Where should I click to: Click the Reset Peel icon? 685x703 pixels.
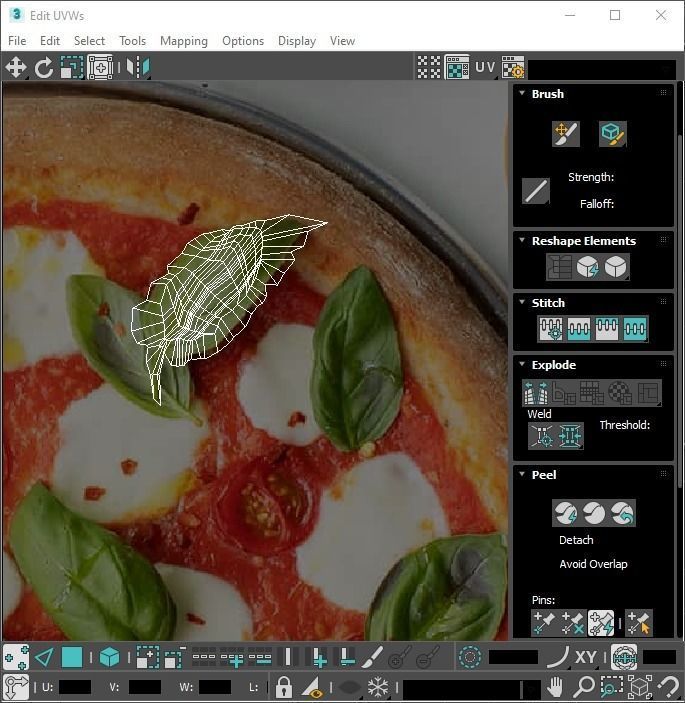pyautogui.click(x=622, y=513)
